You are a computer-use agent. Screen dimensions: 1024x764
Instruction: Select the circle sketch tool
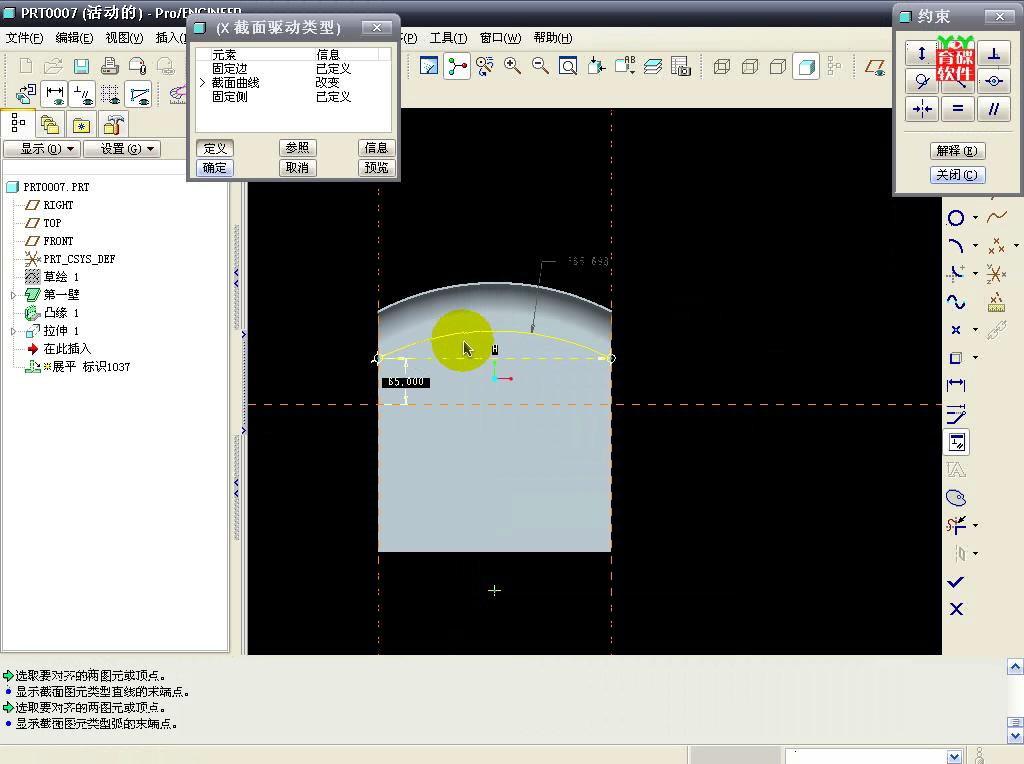(955, 218)
